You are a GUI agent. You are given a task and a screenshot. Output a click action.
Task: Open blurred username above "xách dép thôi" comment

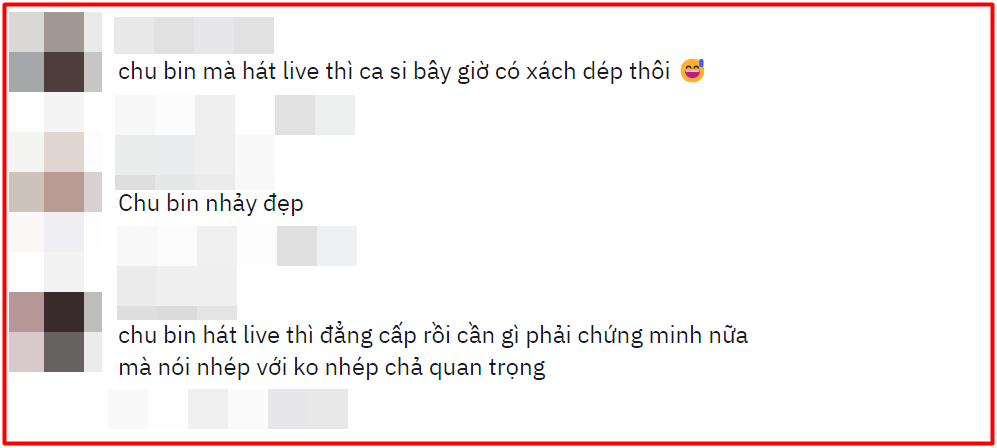[x=194, y=36]
